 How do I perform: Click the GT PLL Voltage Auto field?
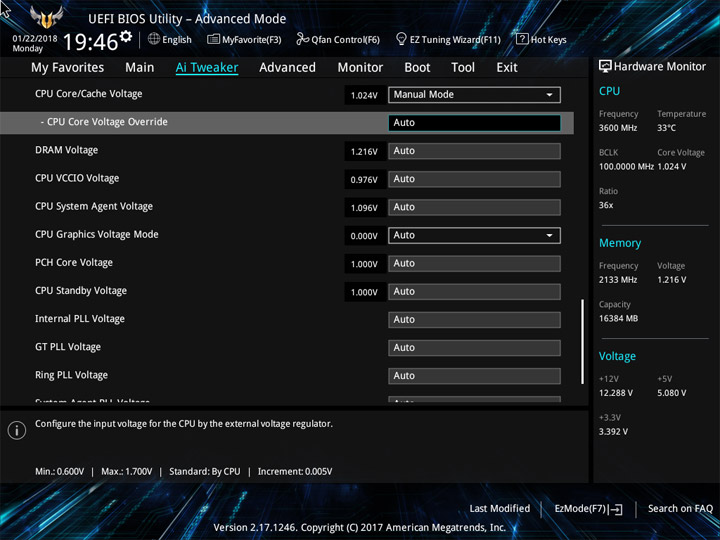click(474, 348)
